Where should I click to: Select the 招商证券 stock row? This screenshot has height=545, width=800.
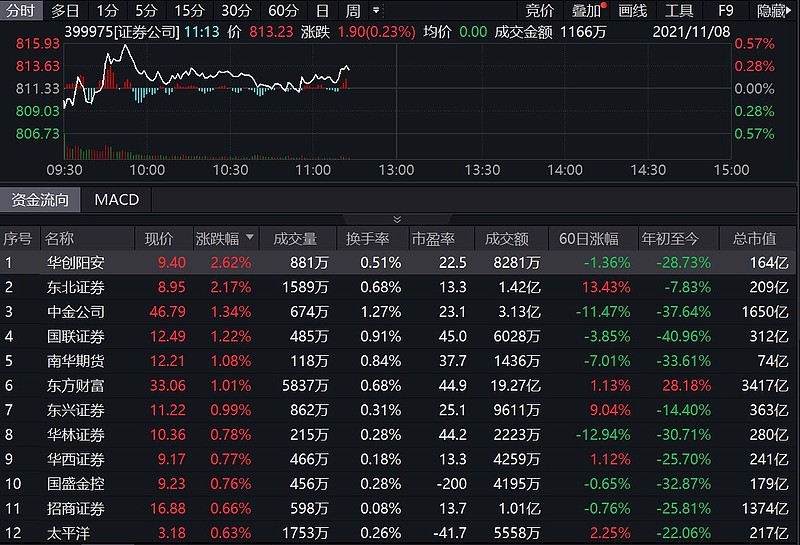point(398,508)
